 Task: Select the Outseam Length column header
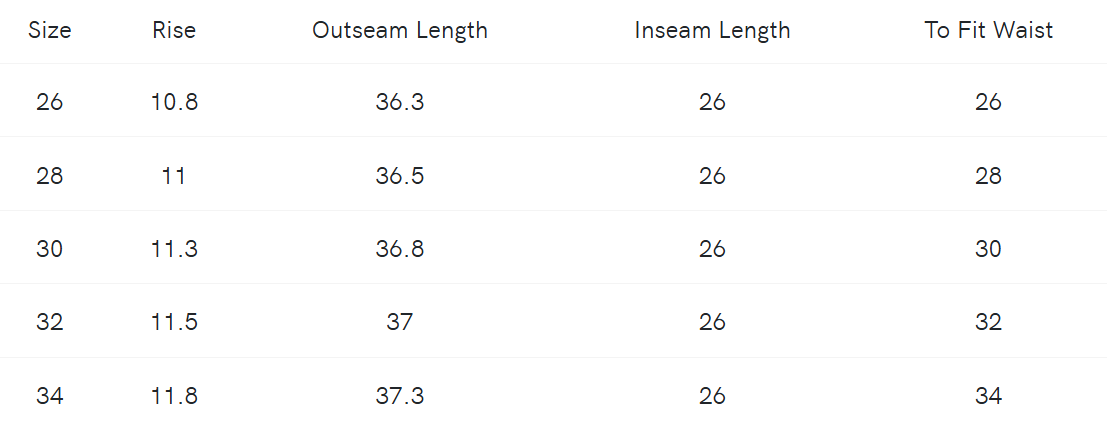click(400, 30)
